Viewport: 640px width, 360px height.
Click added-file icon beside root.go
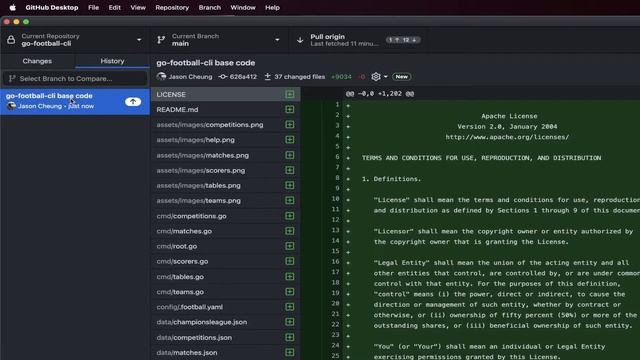coord(290,246)
